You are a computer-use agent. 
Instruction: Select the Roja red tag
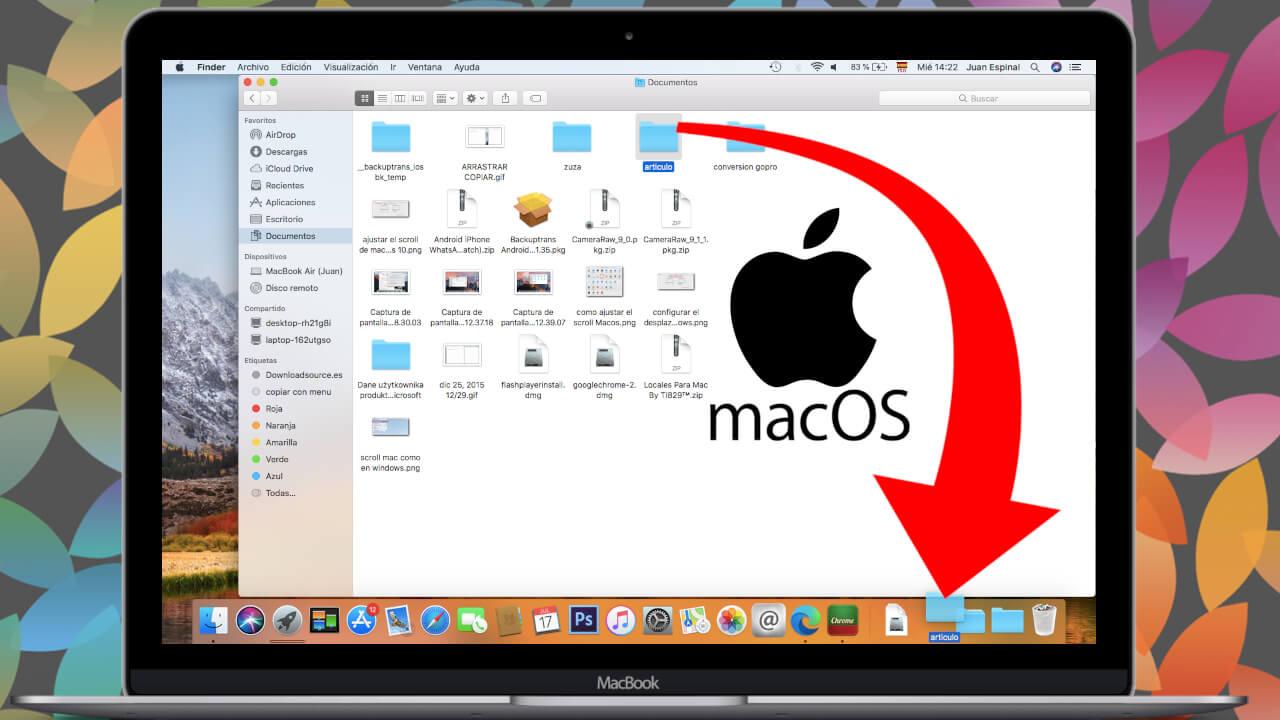point(274,408)
